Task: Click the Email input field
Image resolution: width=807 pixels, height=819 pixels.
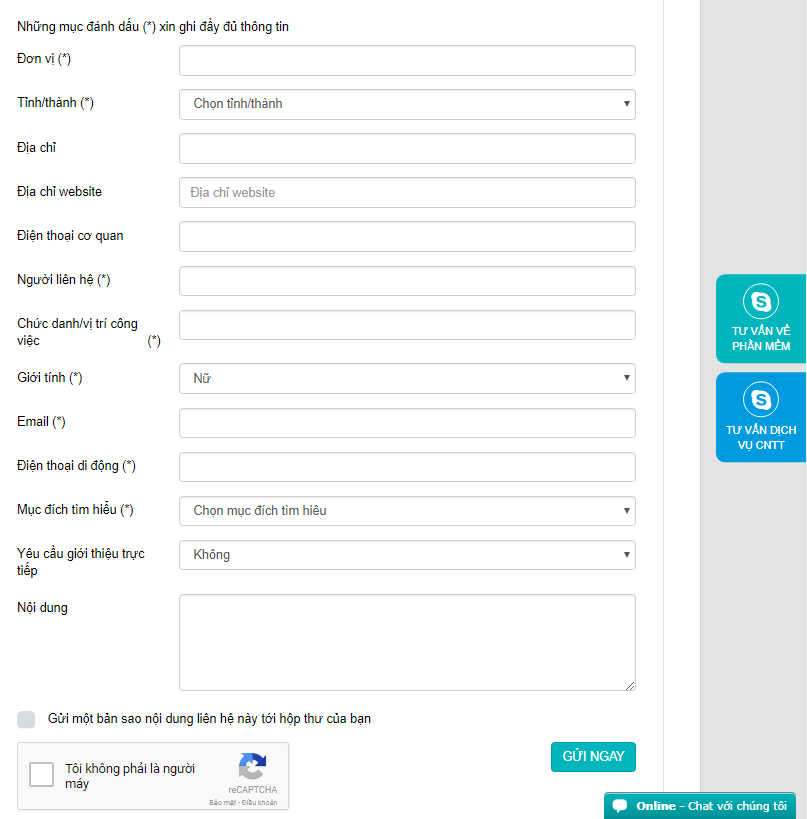Action: click(x=406, y=422)
